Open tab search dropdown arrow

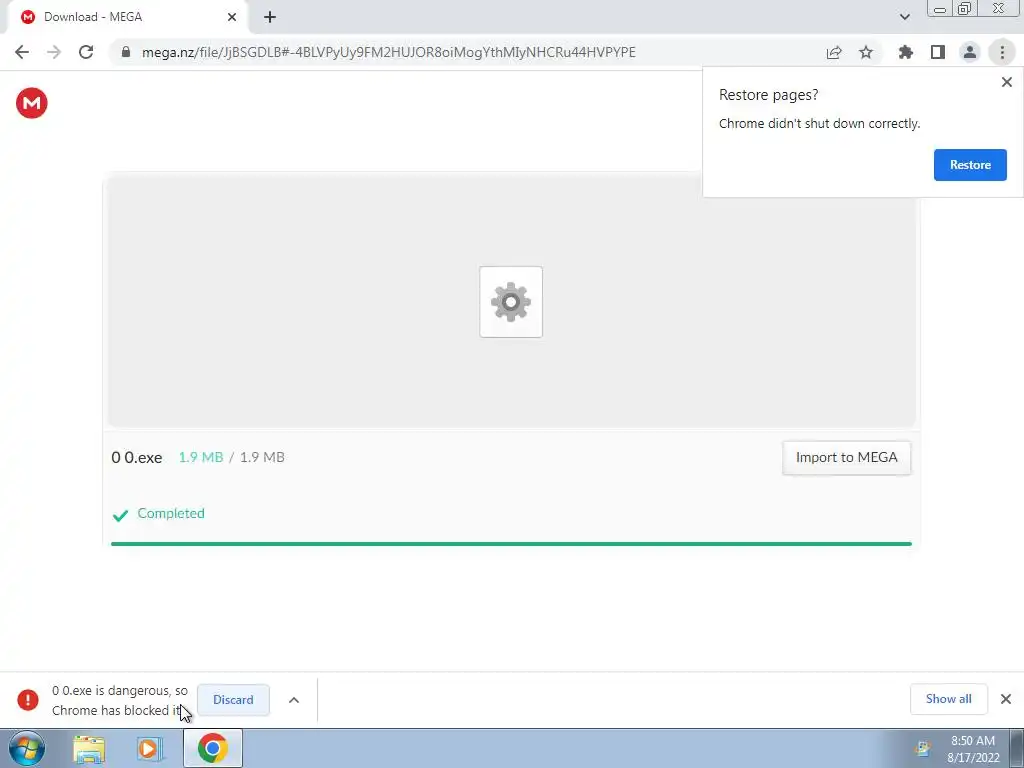[904, 17]
